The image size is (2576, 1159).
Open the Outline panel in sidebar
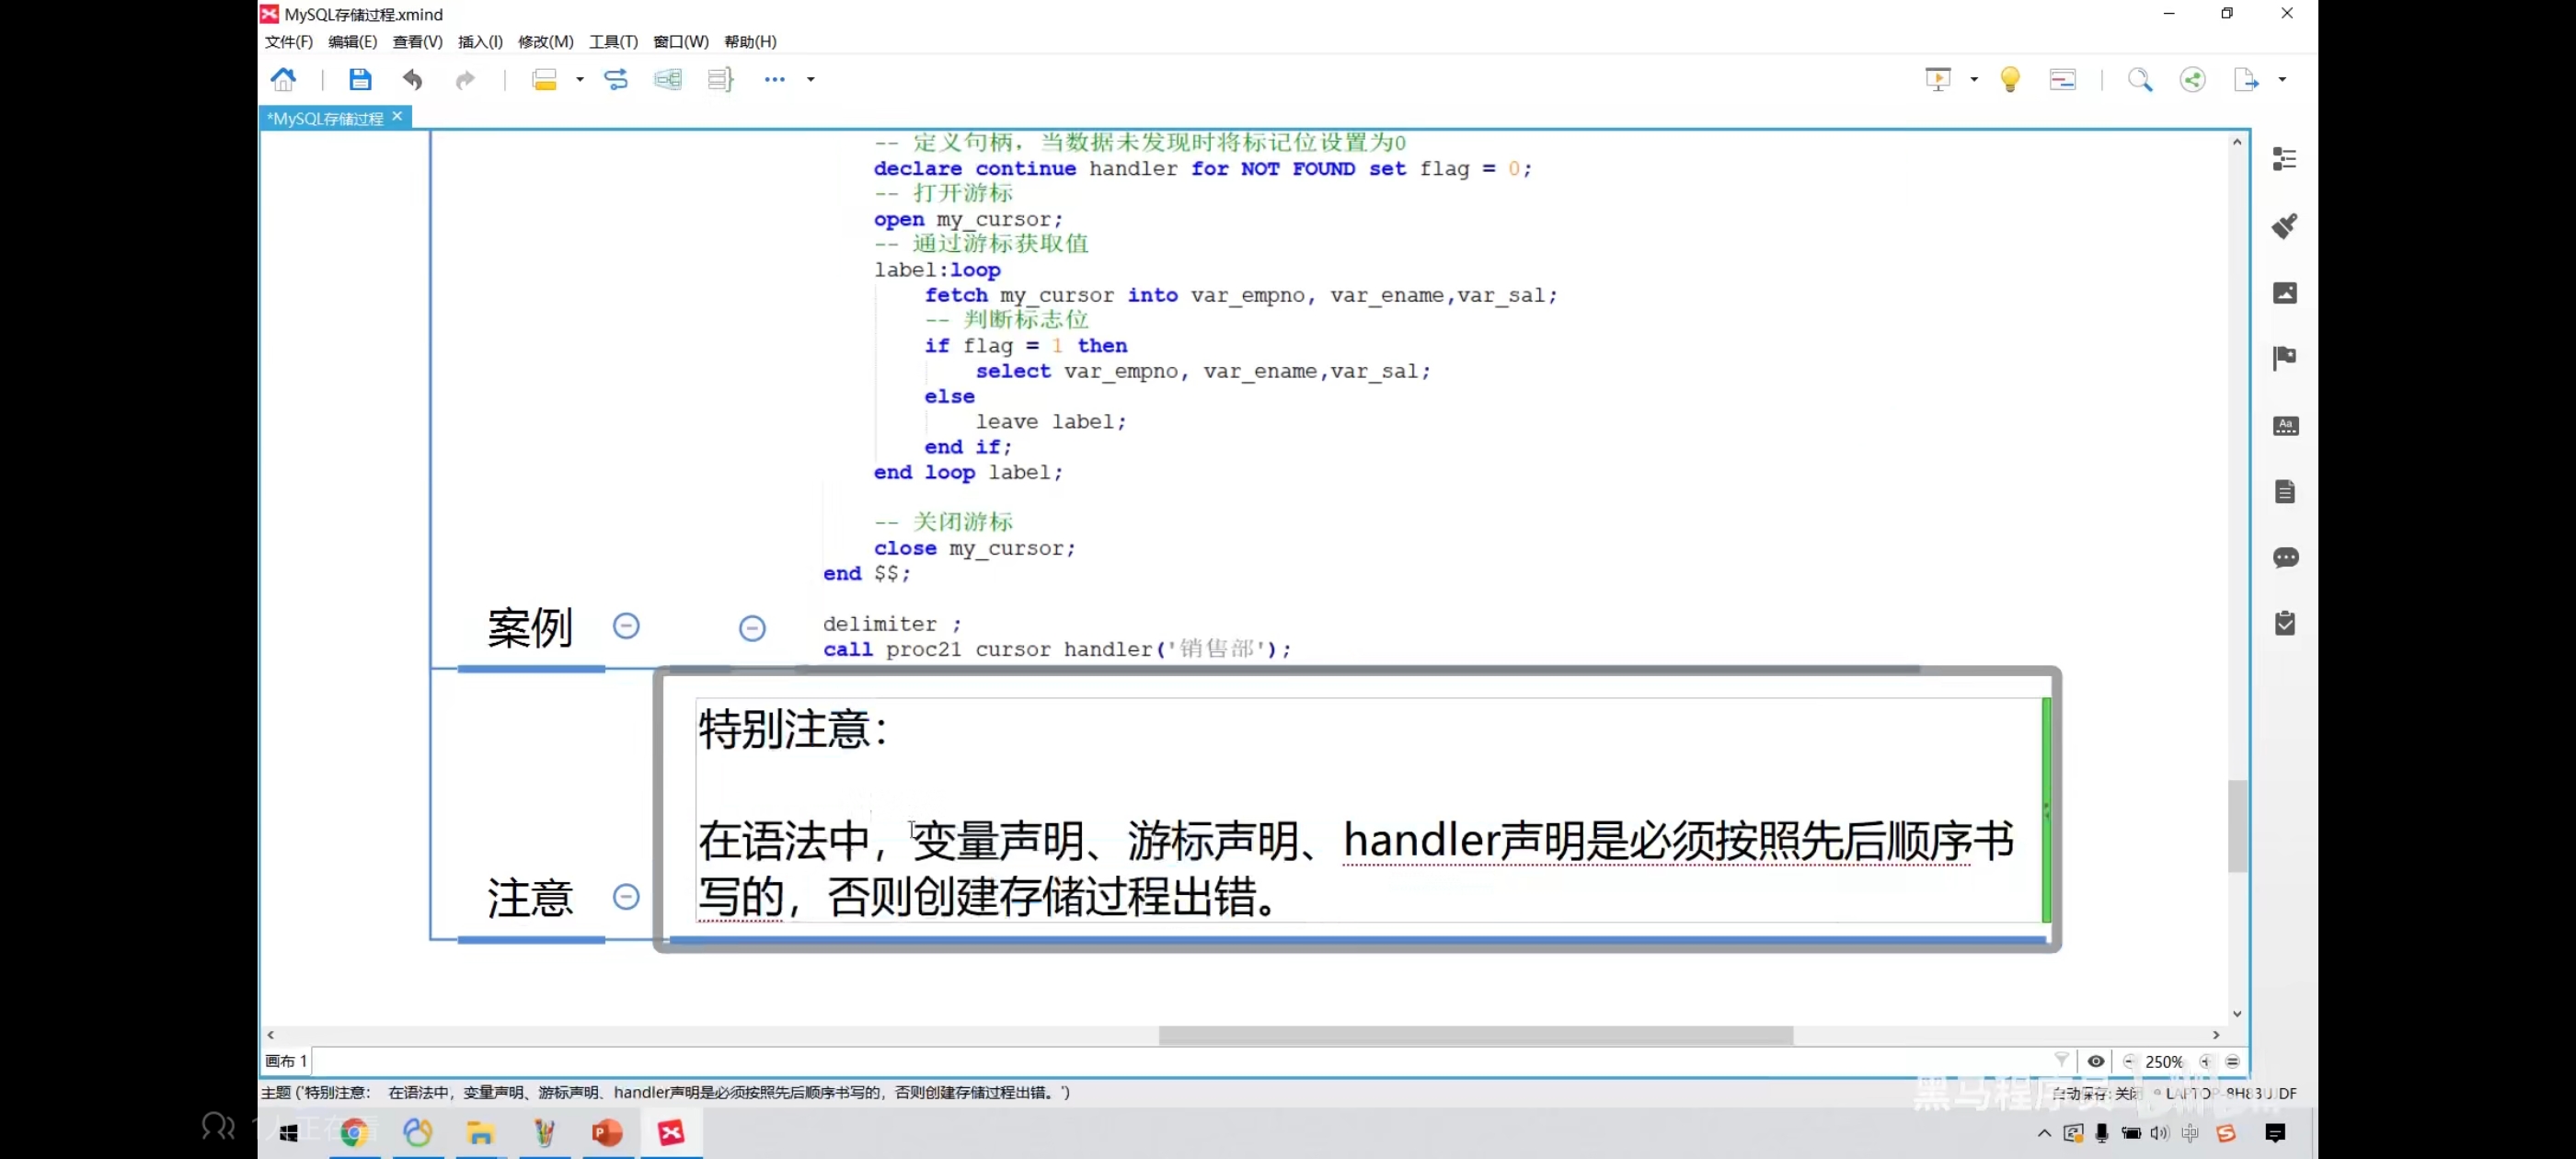[2284, 159]
